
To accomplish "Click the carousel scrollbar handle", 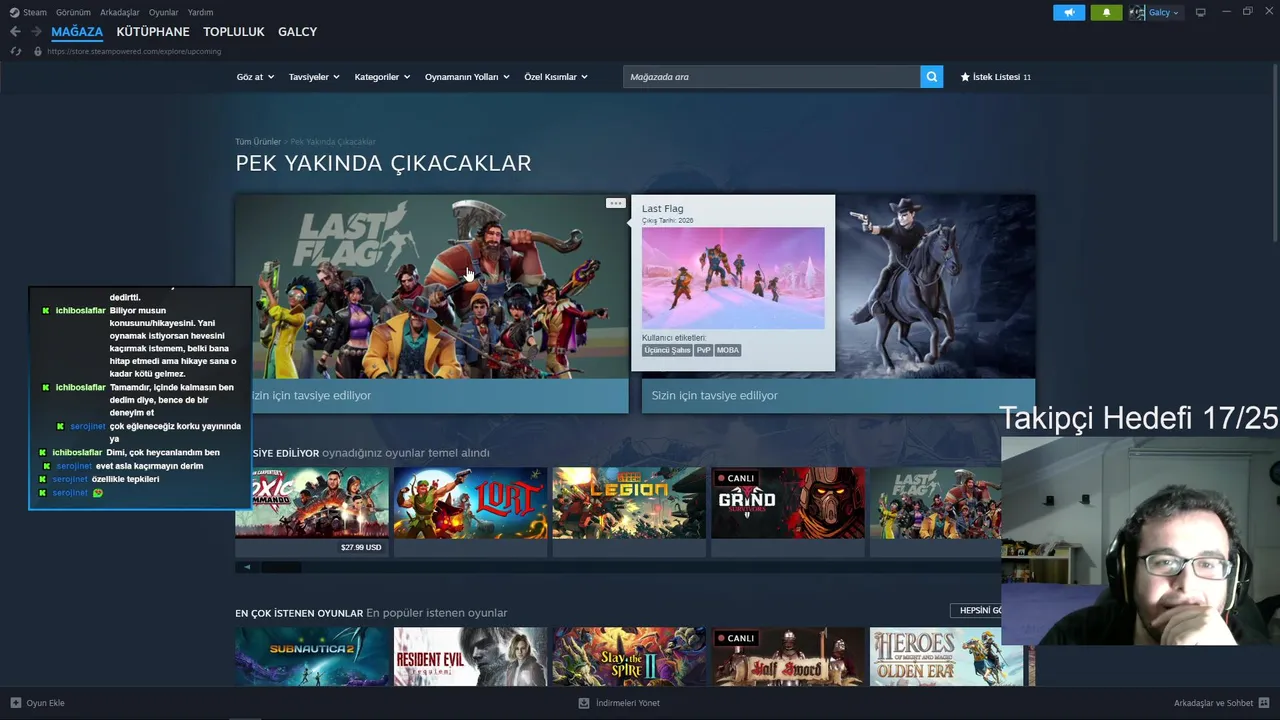I will click(281, 567).
